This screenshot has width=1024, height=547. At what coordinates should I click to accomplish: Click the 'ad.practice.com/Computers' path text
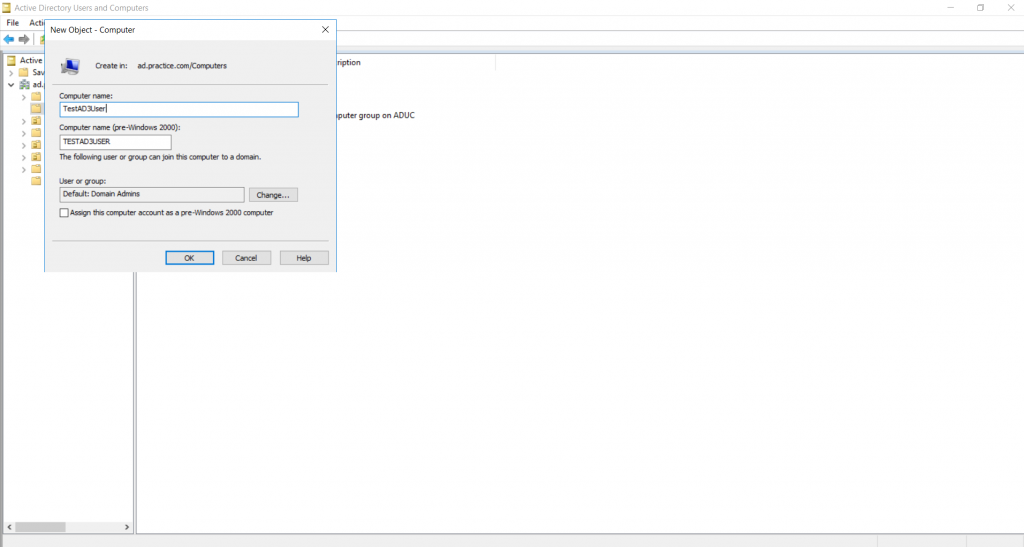pos(182,66)
